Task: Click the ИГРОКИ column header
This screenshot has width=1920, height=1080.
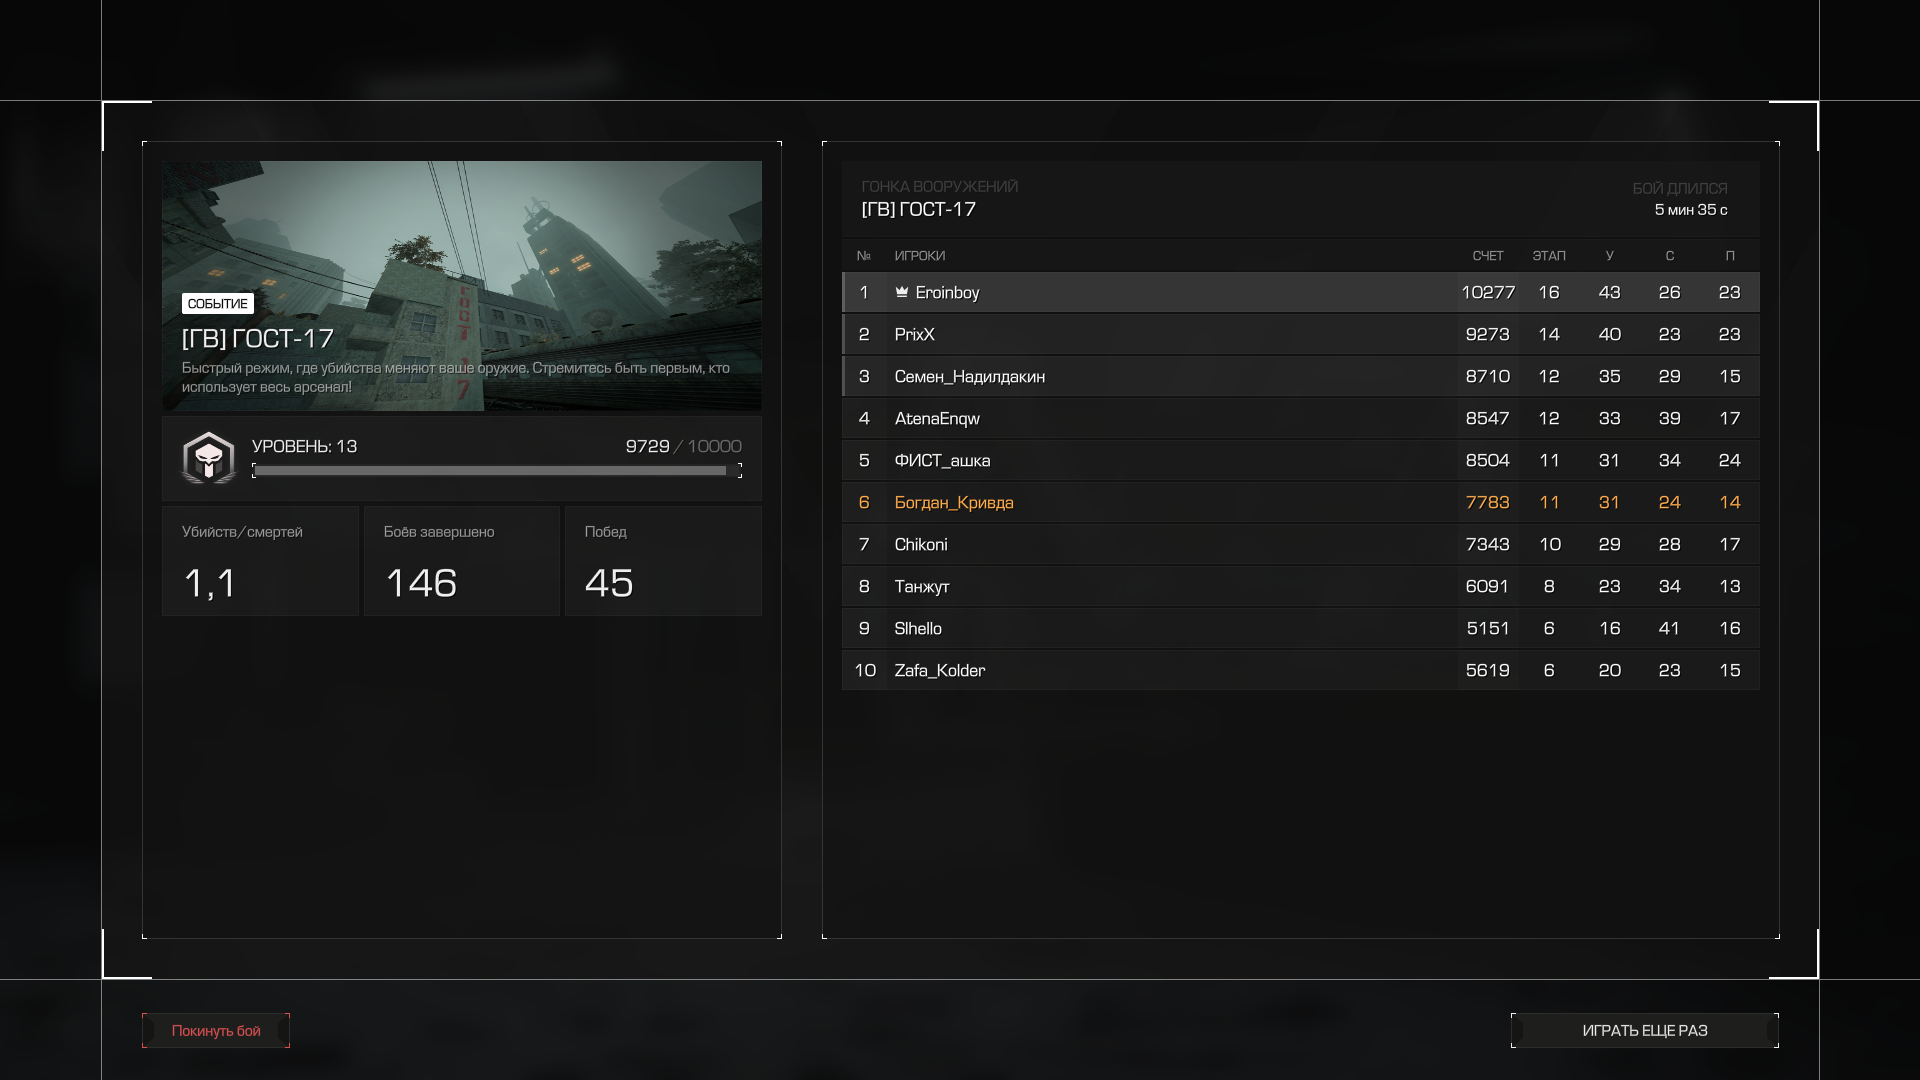Action: 920,256
